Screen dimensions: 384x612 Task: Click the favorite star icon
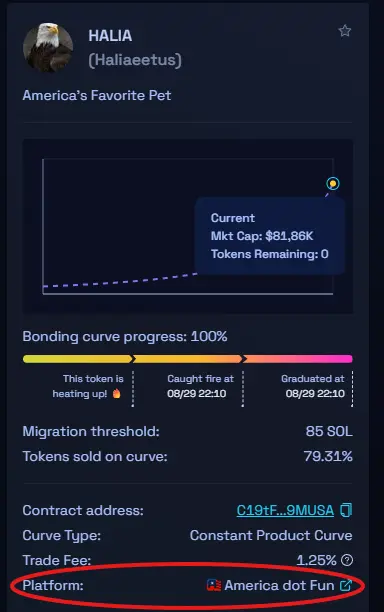(345, 31)
